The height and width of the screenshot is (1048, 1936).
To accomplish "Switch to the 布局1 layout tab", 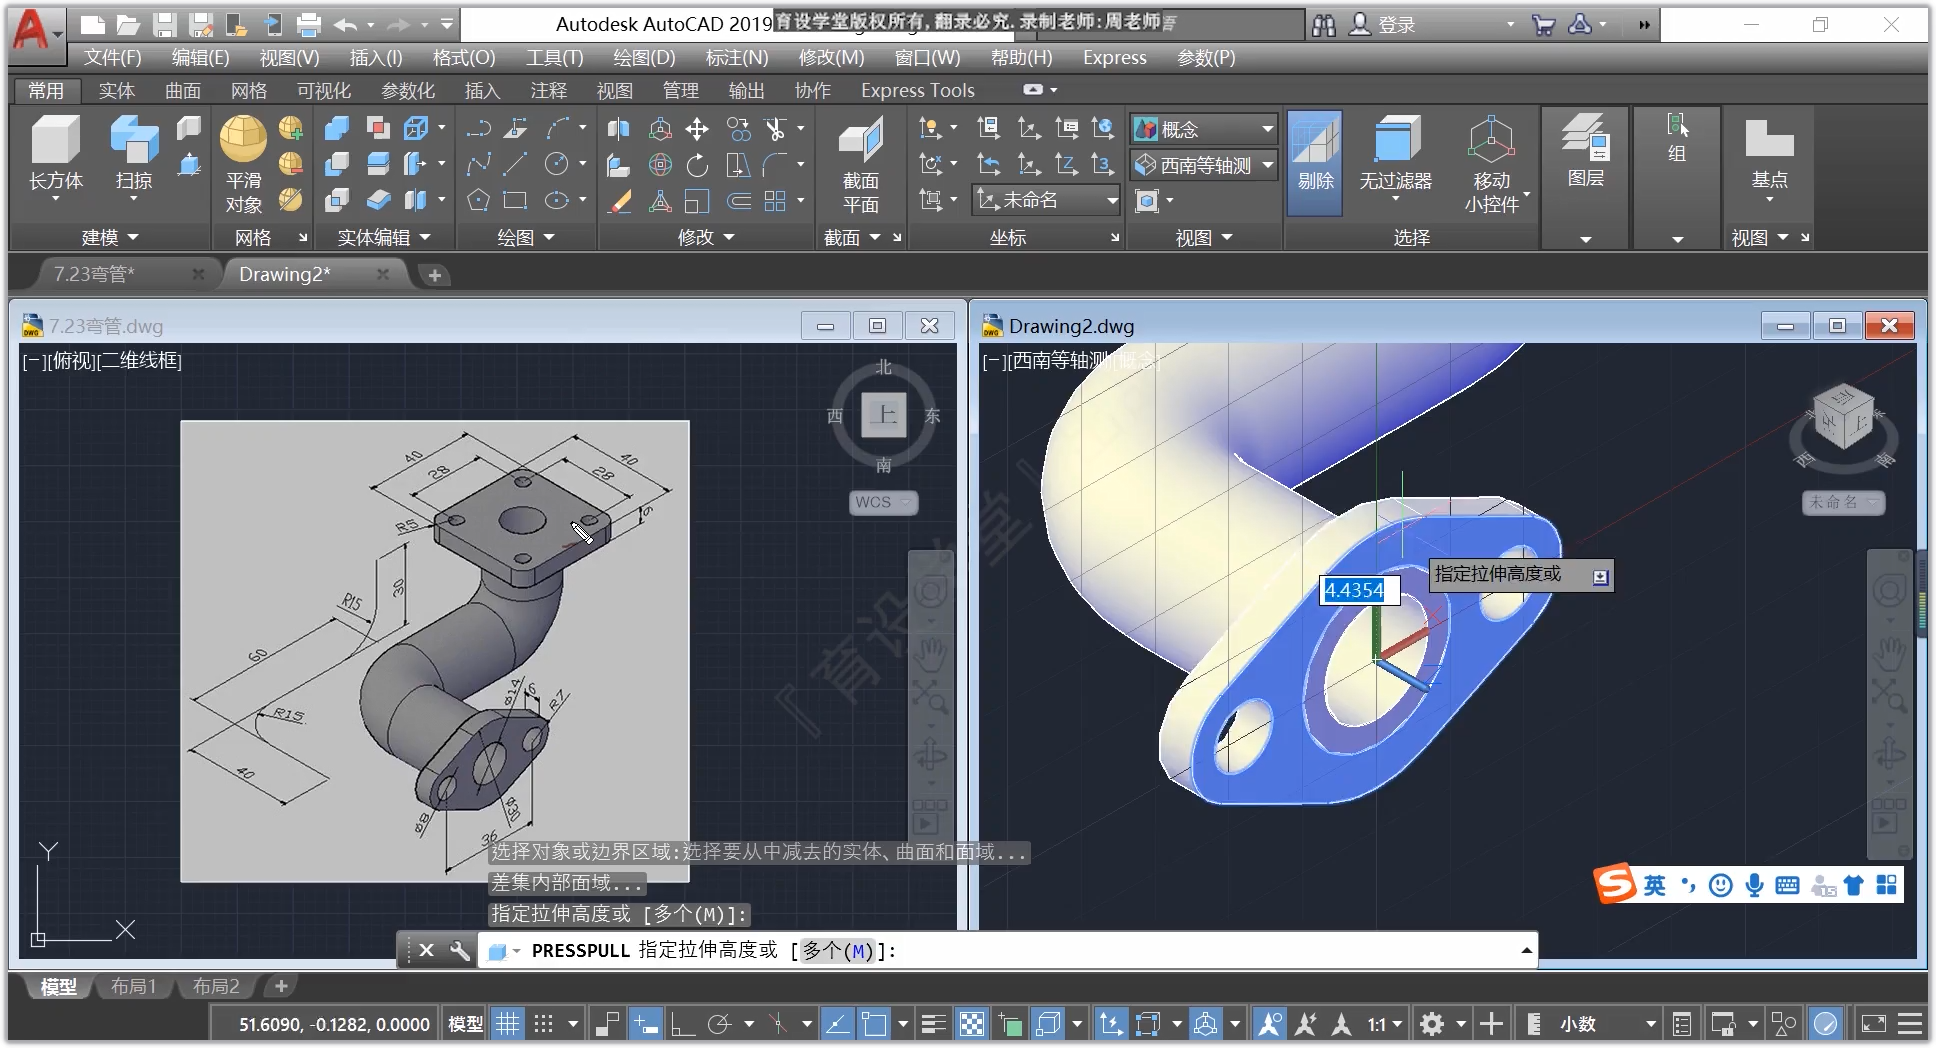I will 133,986.
